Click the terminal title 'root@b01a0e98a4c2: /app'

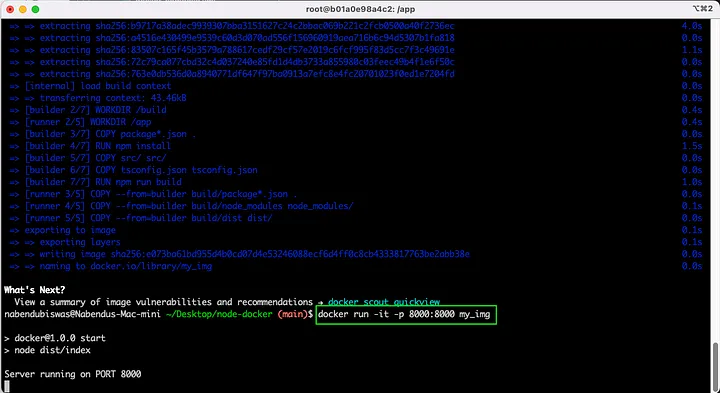click(x=360, y=9)
